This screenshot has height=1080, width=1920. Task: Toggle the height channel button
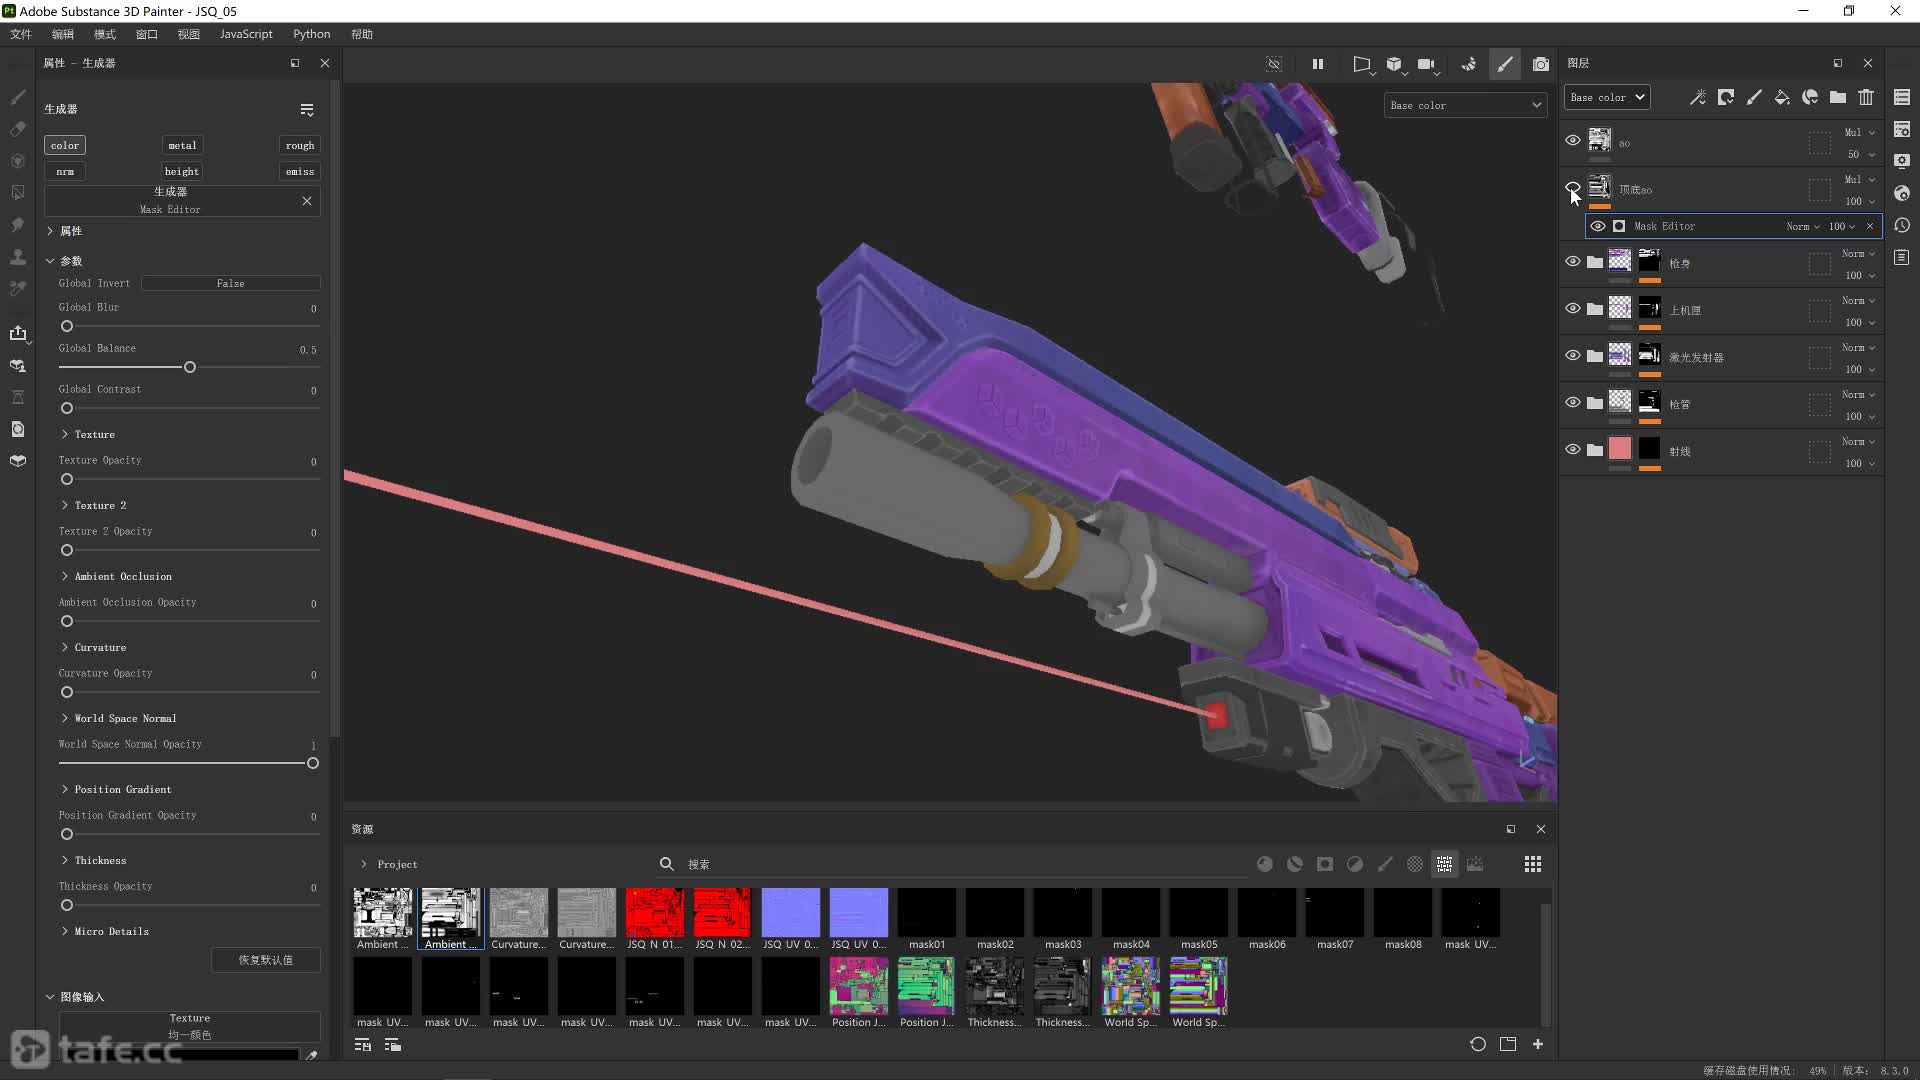[x=182, y=171]
